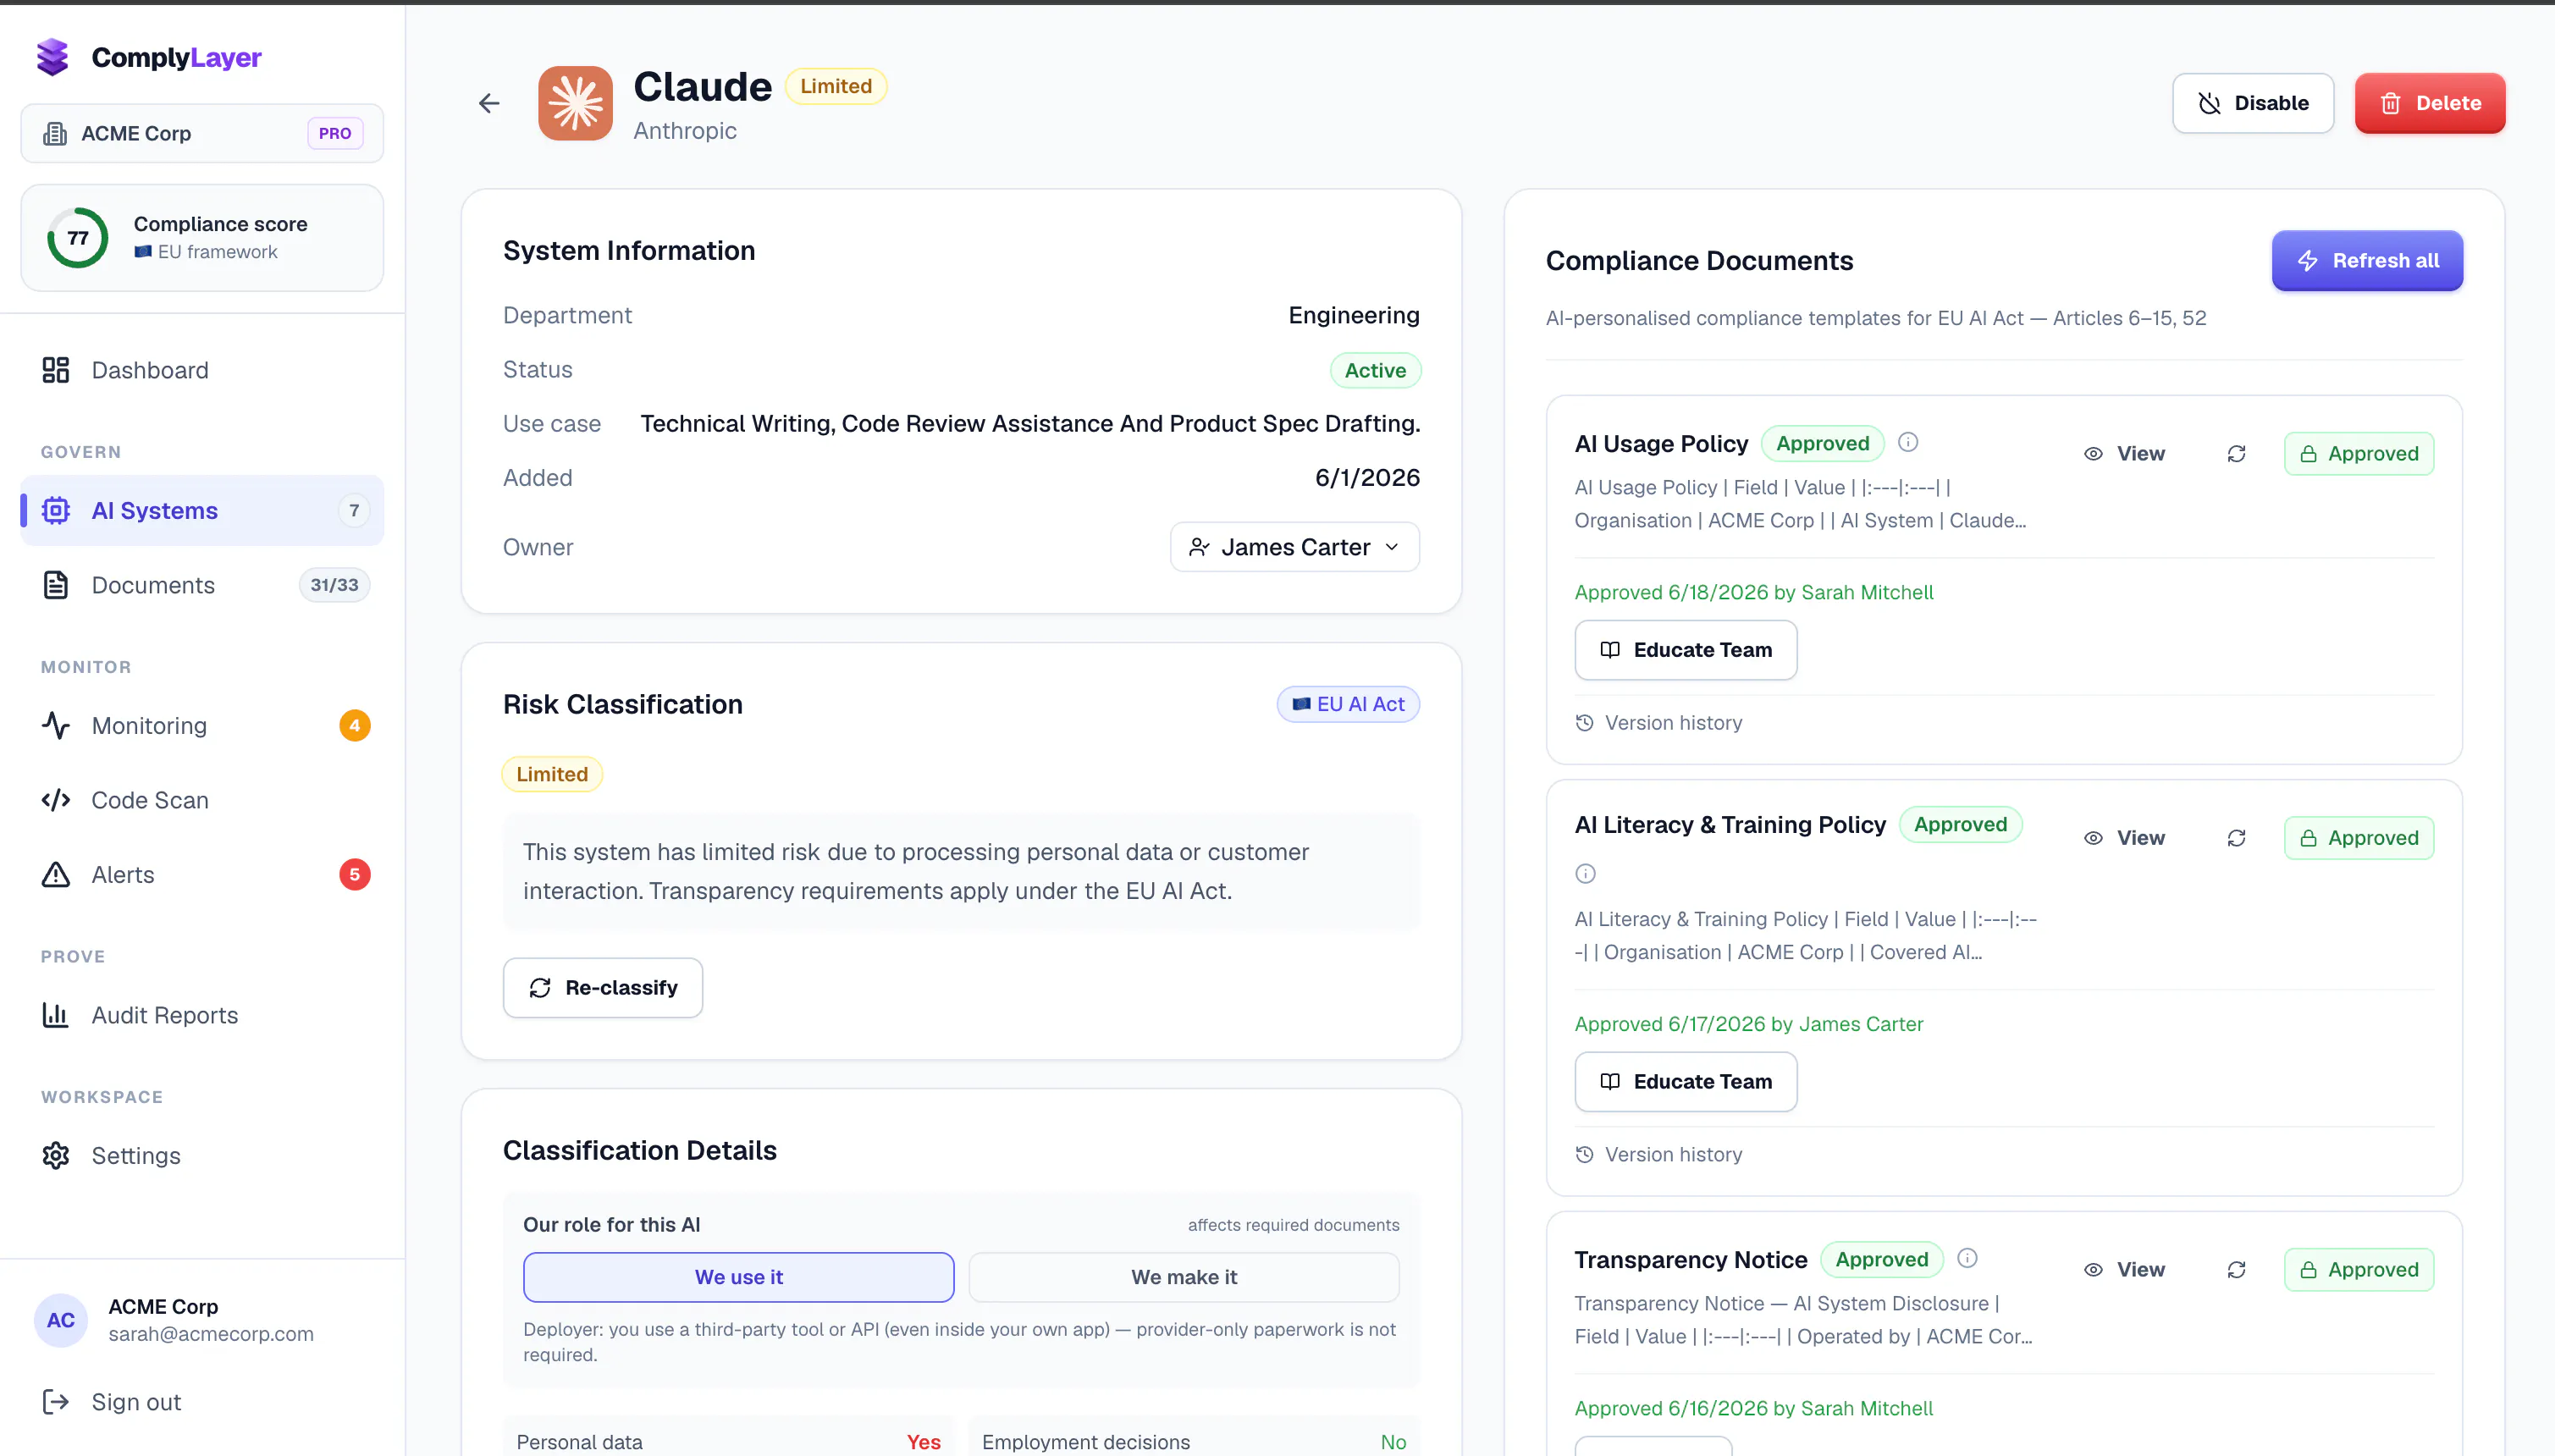The image size is (2555, 1456).
Task: Click the Personal data Yes value
Action: tap(923, 1442)
